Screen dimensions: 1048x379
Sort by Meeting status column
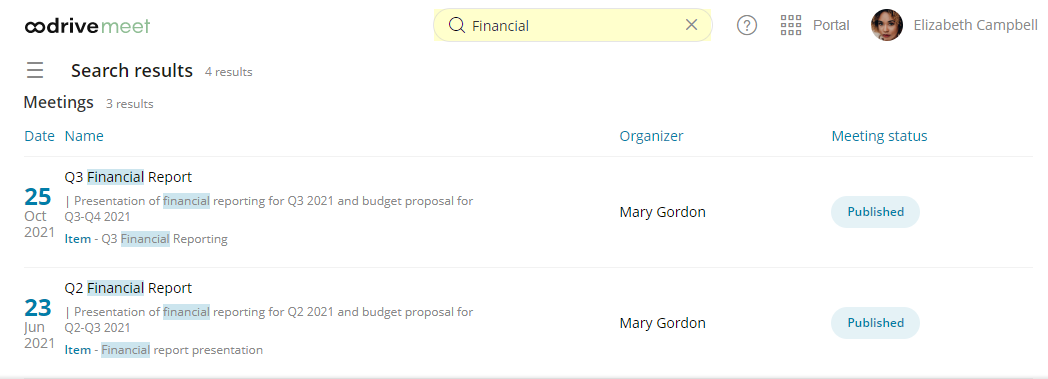point(880,136)
